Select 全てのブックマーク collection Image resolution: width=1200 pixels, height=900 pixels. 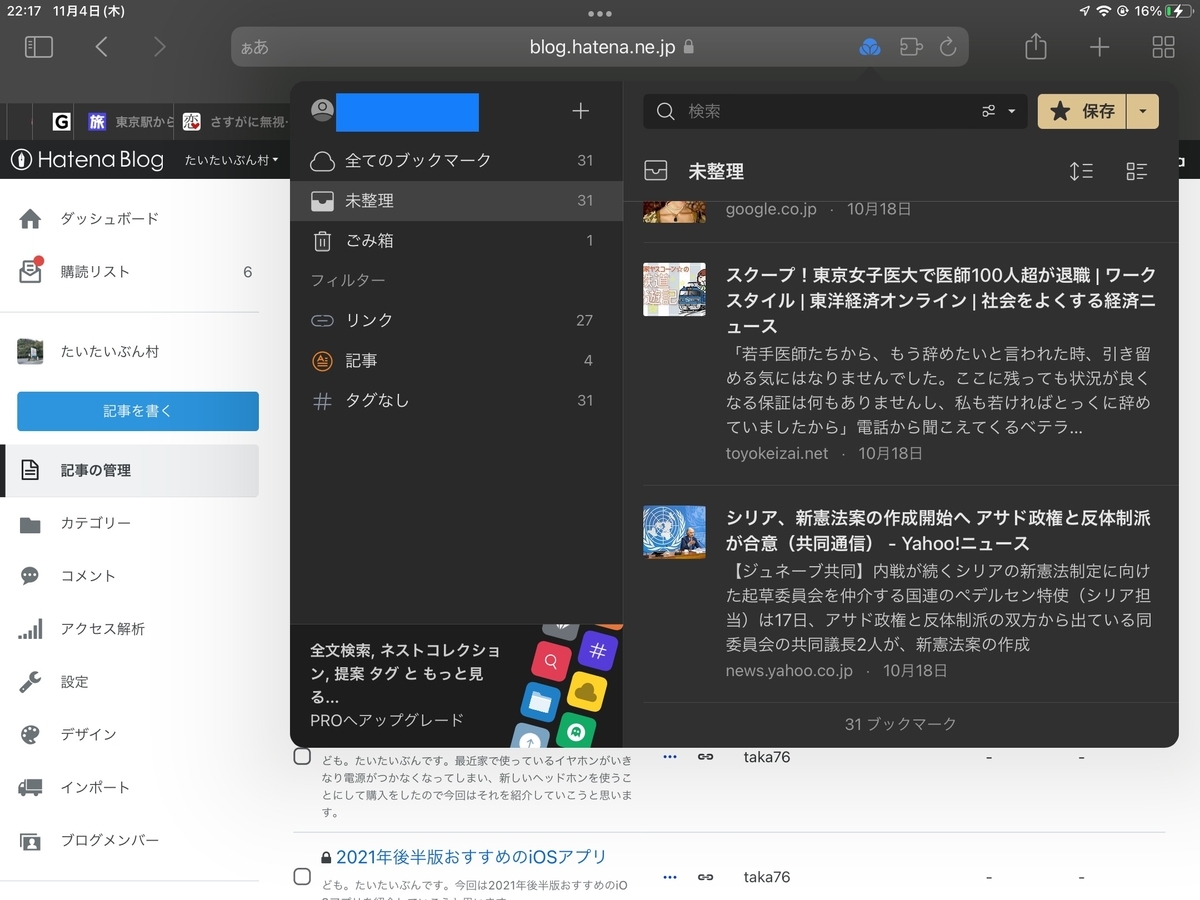456,160
